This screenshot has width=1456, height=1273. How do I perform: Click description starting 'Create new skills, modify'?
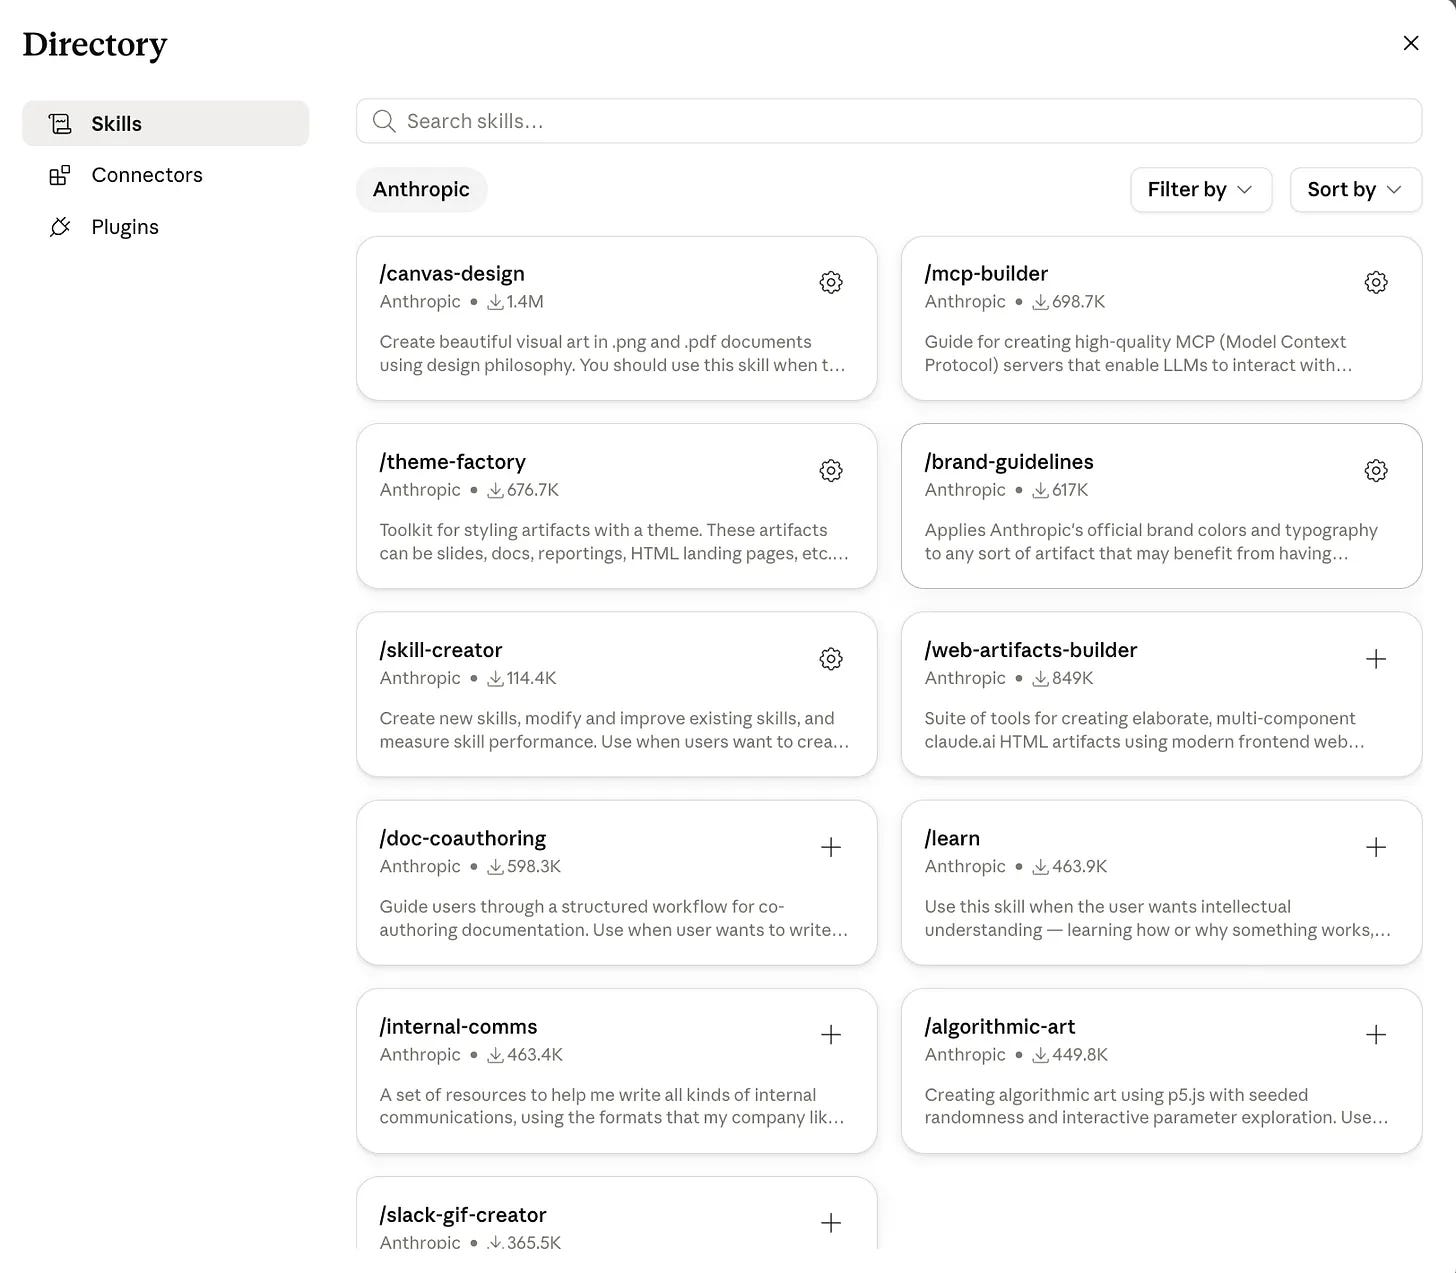(x=614, y=729)
